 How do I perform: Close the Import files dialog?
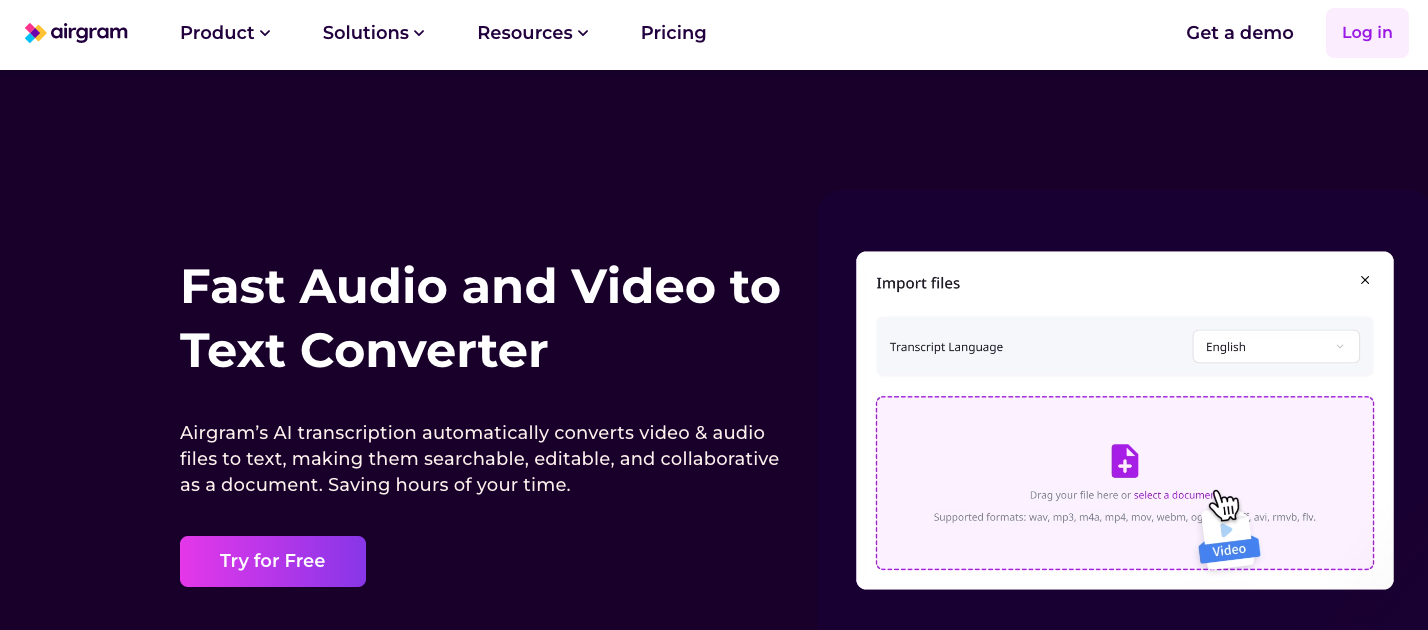pyautogui.click(x=1364, y=281)
